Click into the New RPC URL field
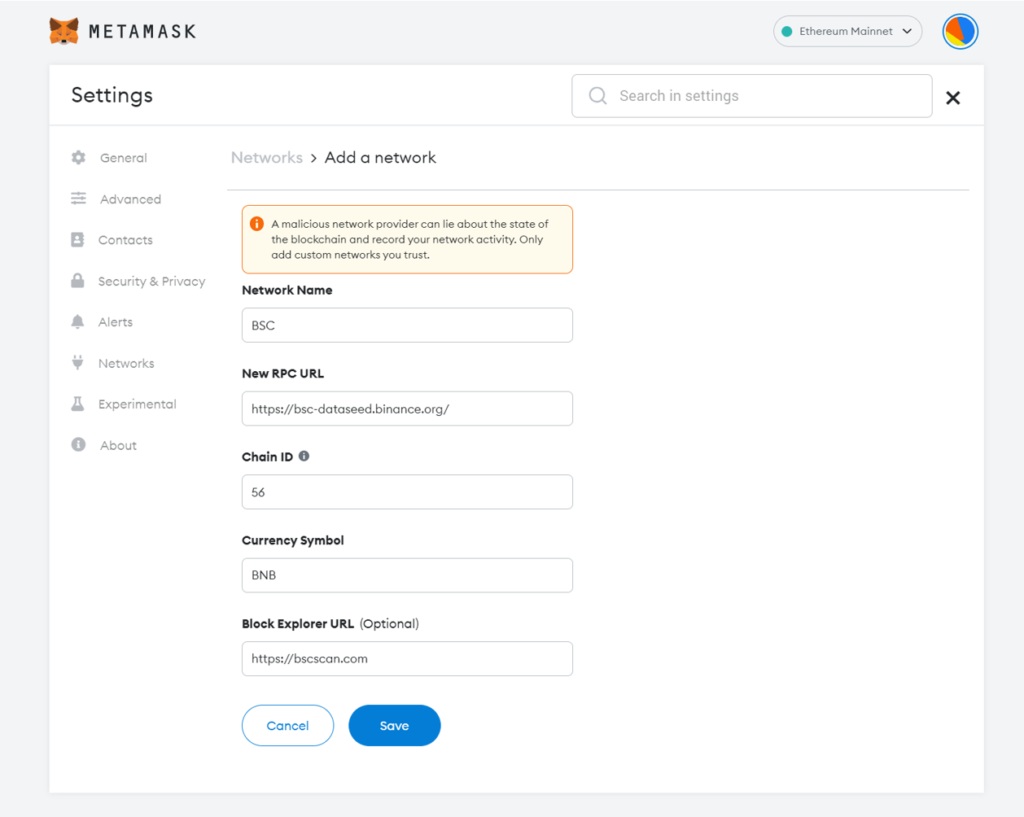Screen dimensions: 1024x817 coord(407,409)
